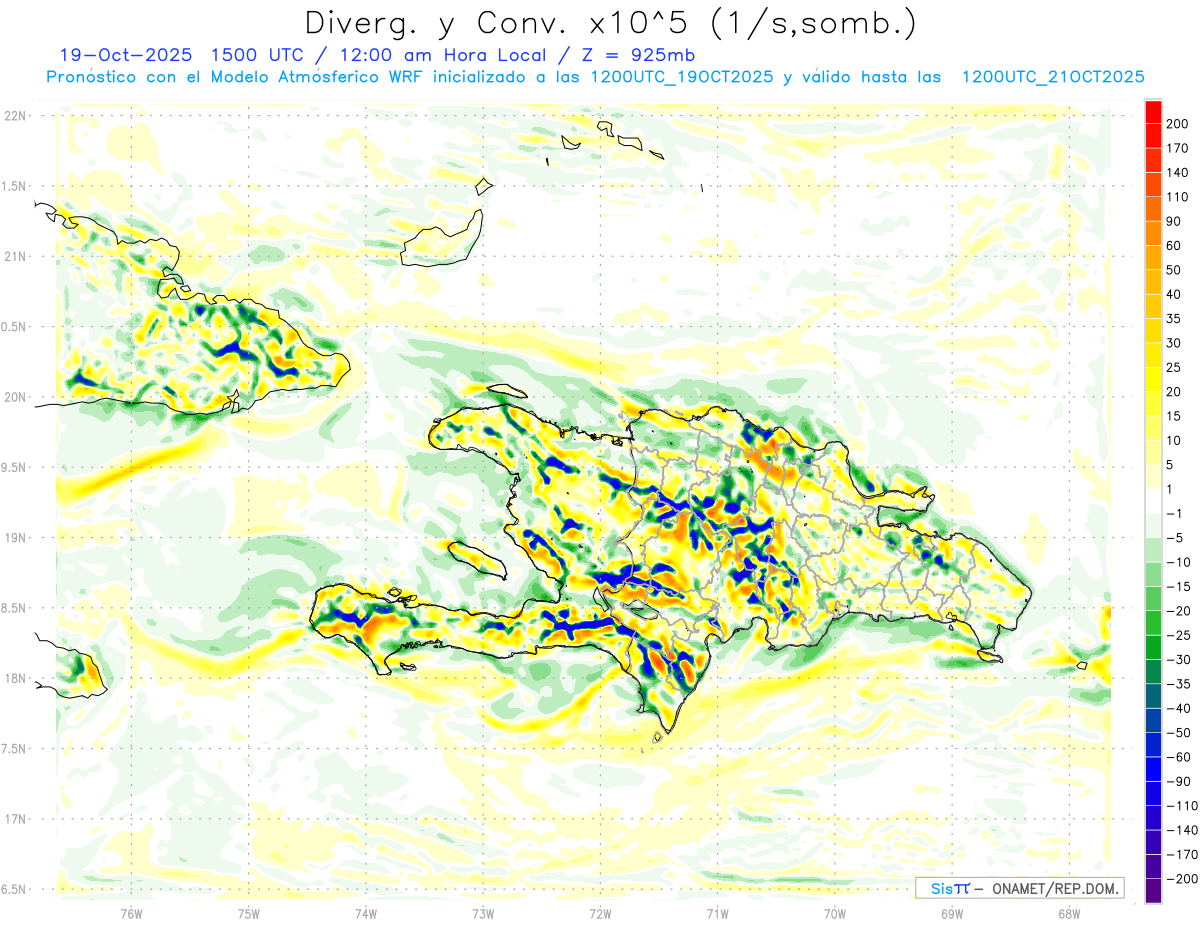Click the '-10' color scale value
Image resolution: width=1200 pixels, height=927 pixels.
[1179, 562]
